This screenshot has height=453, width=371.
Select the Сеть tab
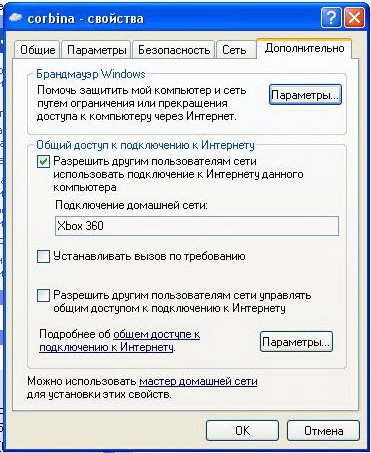234,50
